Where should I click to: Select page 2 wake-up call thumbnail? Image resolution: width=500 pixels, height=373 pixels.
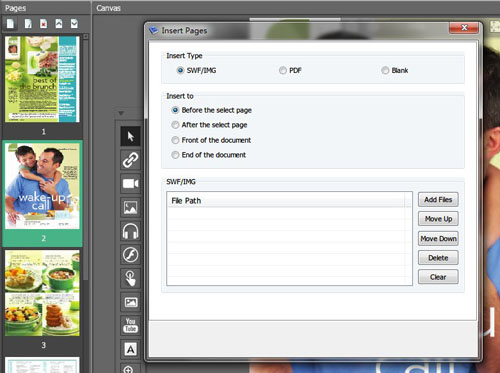[42, 186]
